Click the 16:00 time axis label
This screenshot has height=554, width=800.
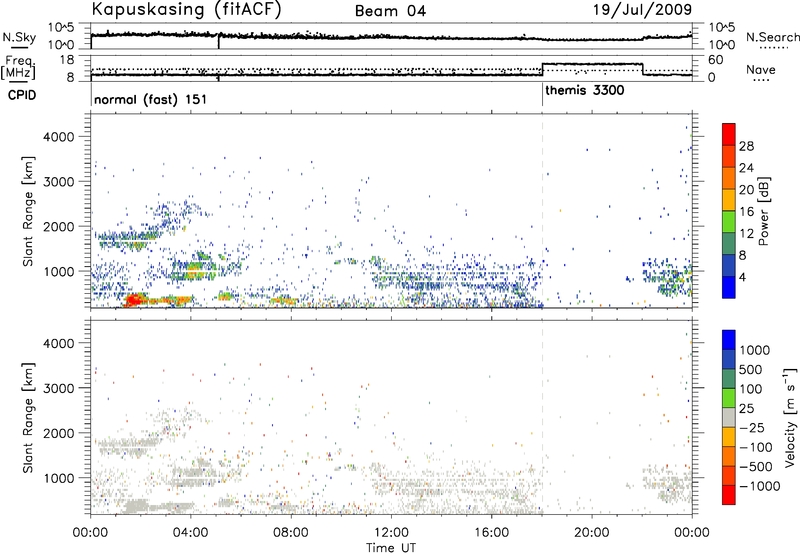click(x=491, y=533)
